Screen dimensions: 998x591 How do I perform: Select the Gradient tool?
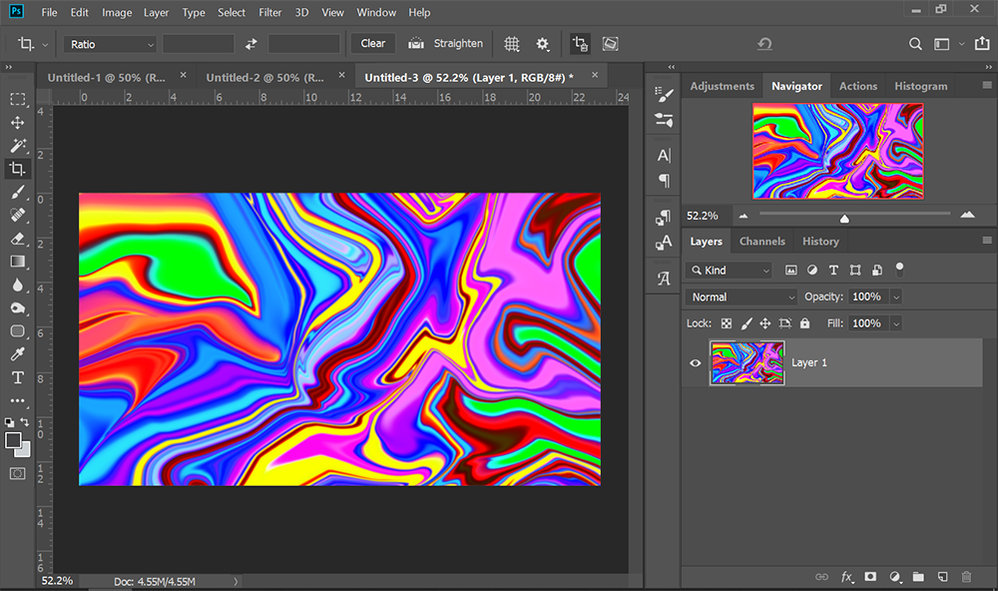17,262
